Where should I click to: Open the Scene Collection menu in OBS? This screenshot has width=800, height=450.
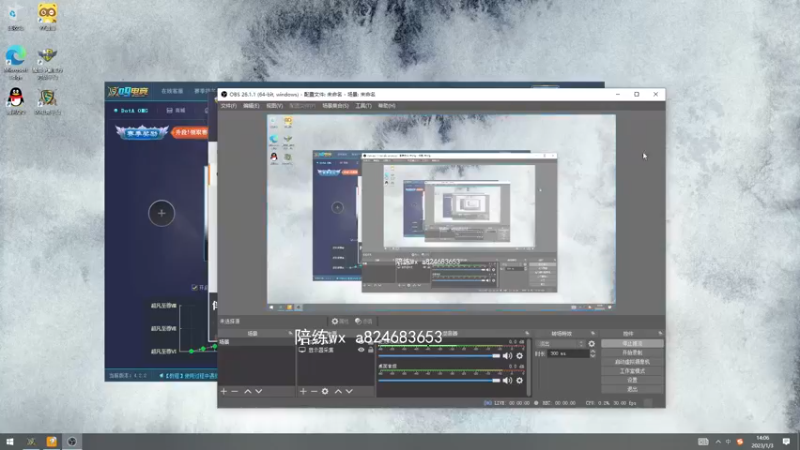tap(335, 106)
